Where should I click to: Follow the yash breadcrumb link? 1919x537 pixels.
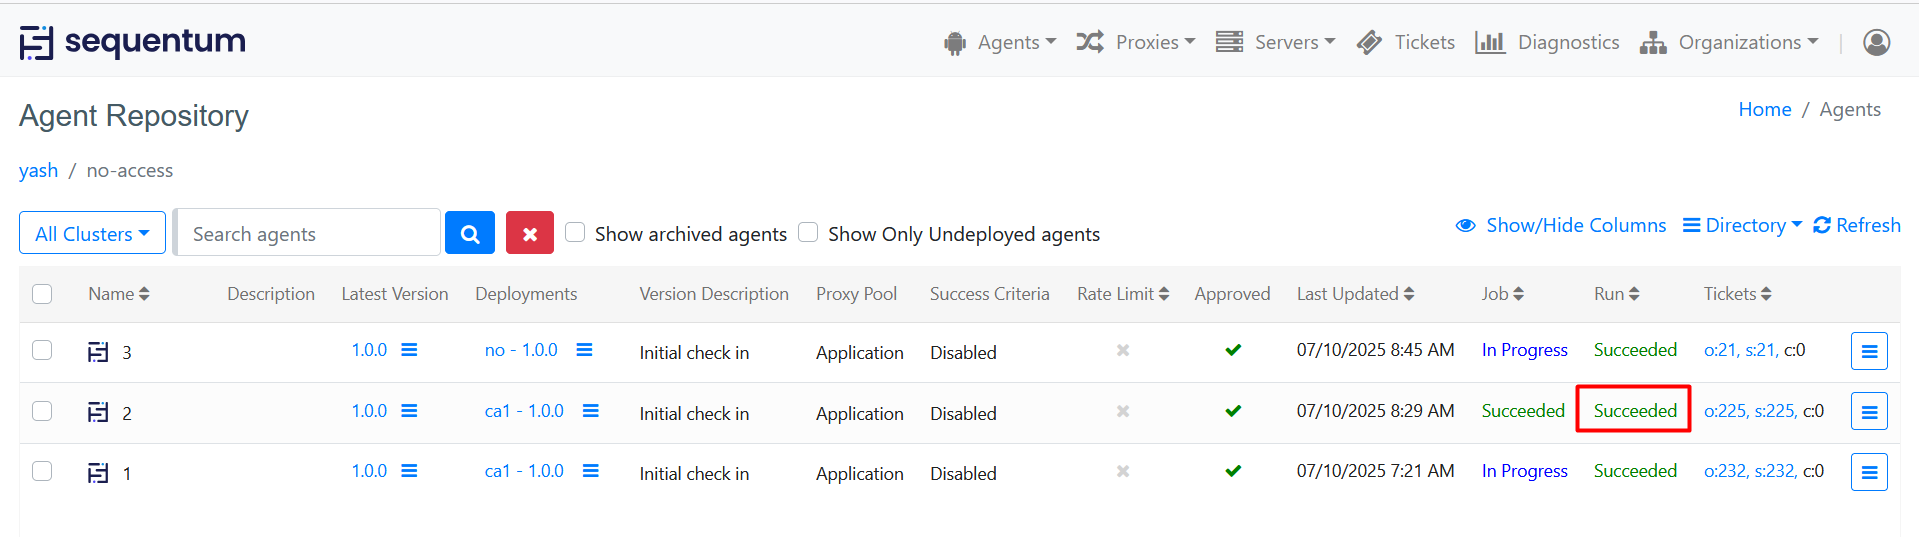point(38,171)
